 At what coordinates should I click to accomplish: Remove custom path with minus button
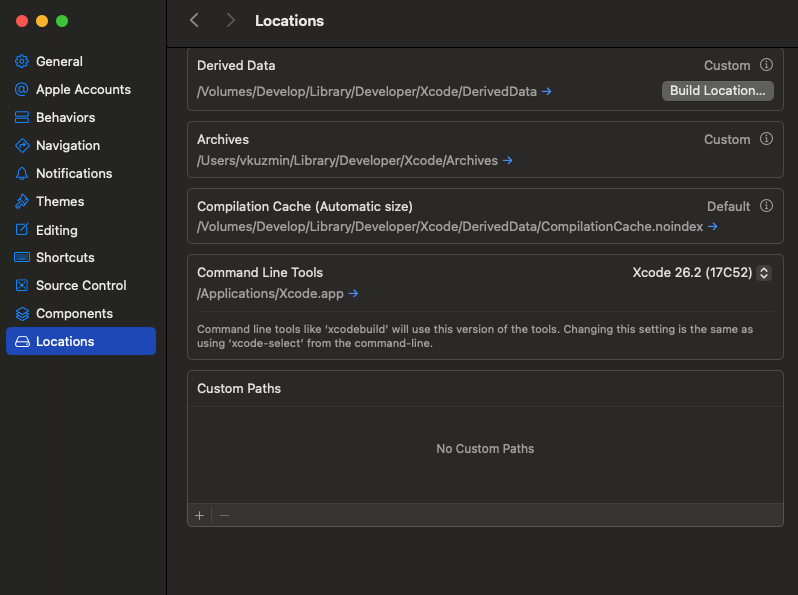224,516
